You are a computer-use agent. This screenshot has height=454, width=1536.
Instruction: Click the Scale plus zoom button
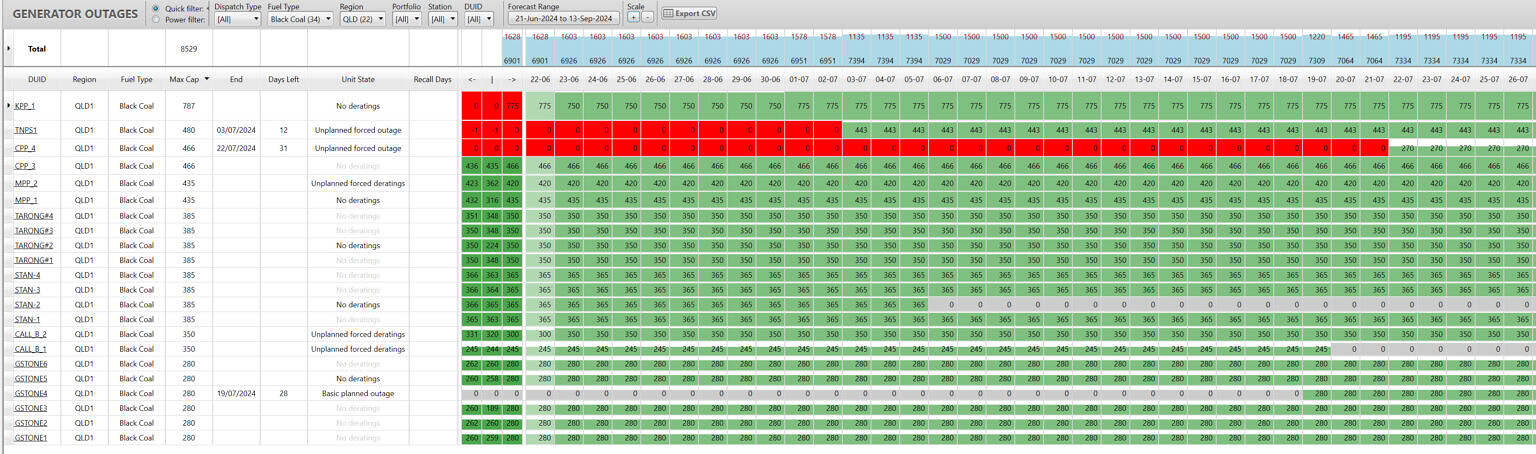[x=633, y=18]
